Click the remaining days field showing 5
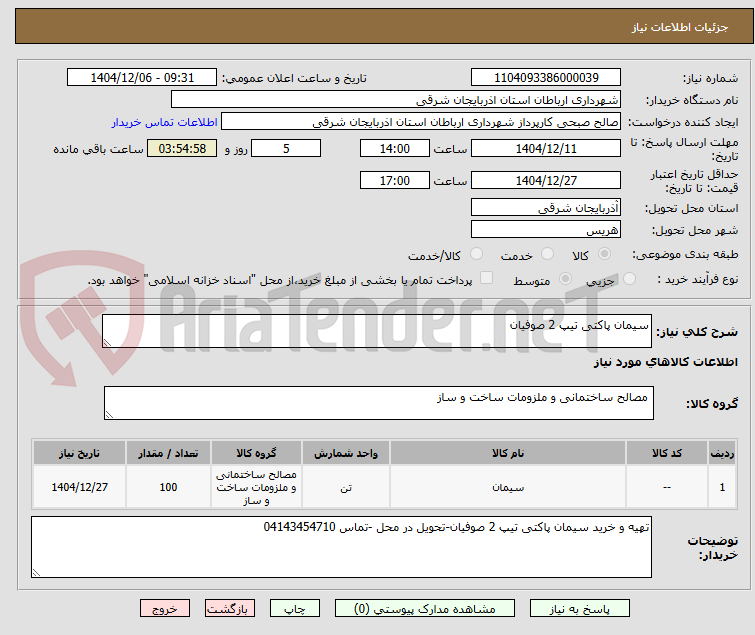Screen dimensions: 755x635 [x=286, y=148]
